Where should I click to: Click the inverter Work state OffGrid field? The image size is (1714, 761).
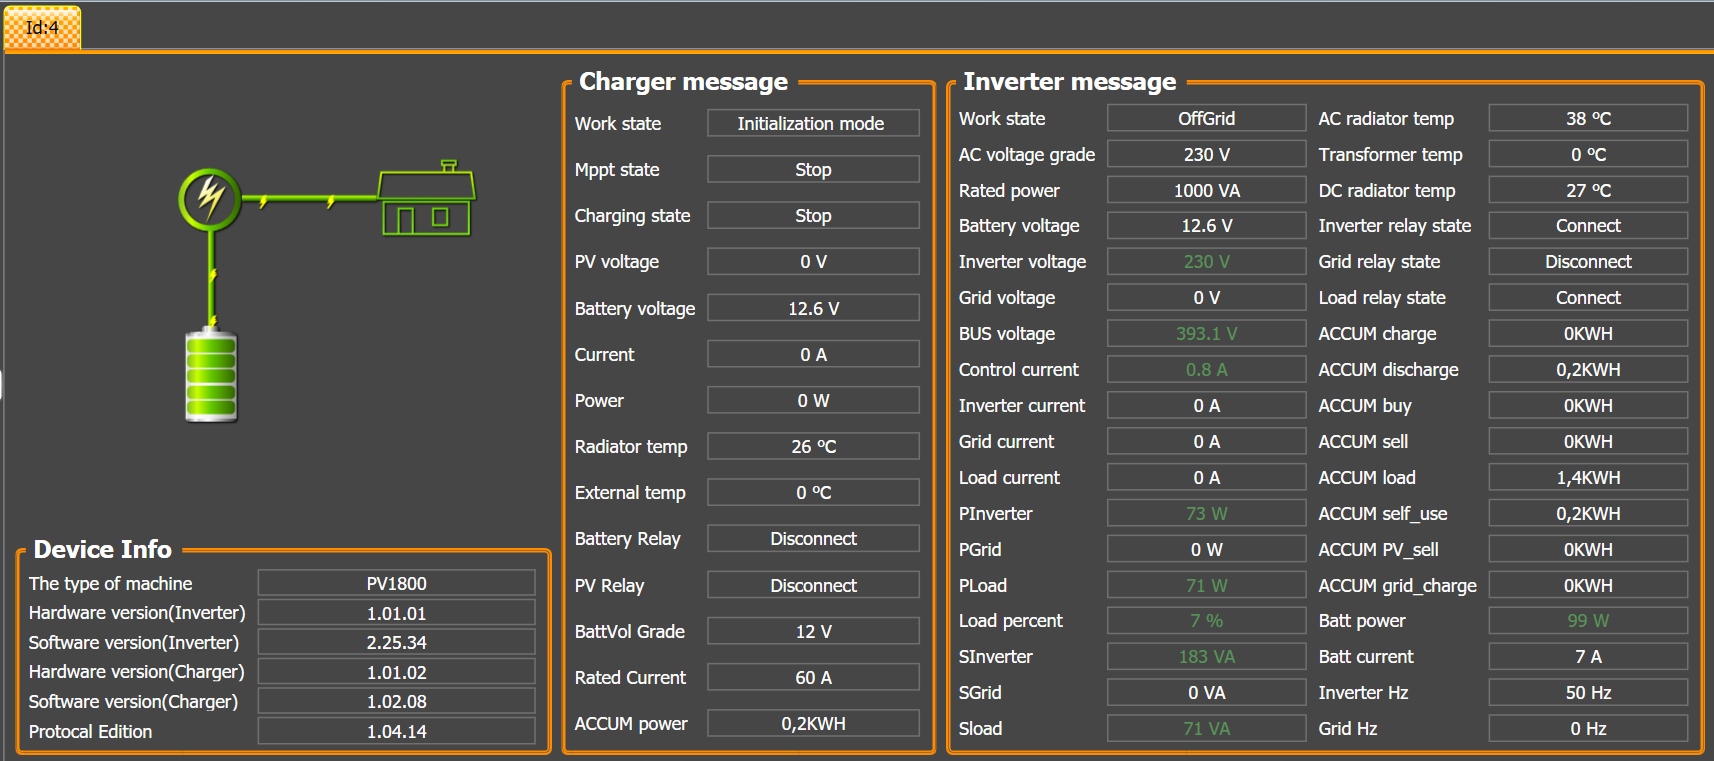click(1206, 119)
